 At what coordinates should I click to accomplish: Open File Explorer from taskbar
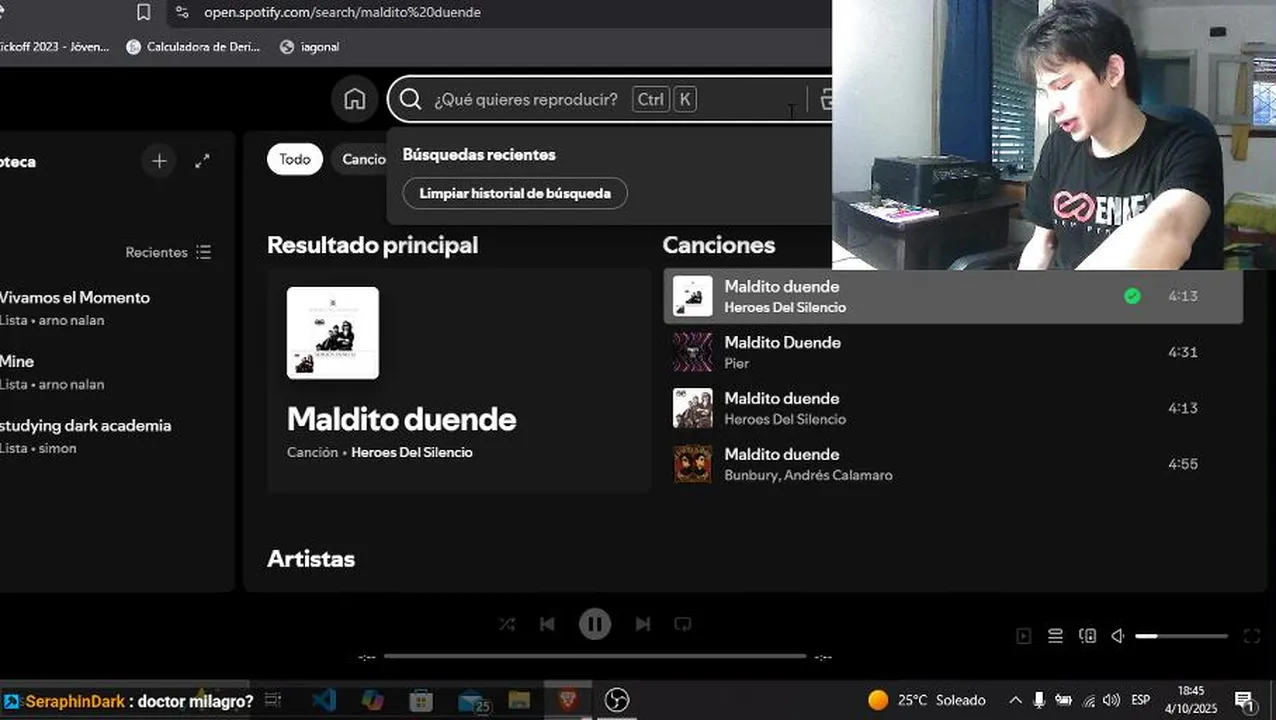coord(519,700)
